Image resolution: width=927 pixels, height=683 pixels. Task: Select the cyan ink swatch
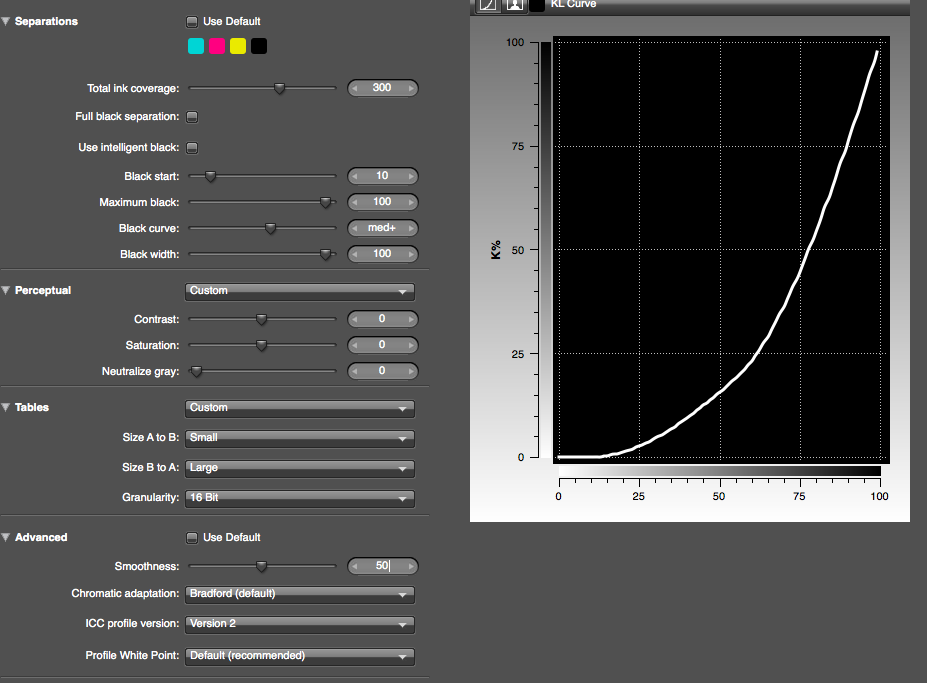[x=196, y=46]
